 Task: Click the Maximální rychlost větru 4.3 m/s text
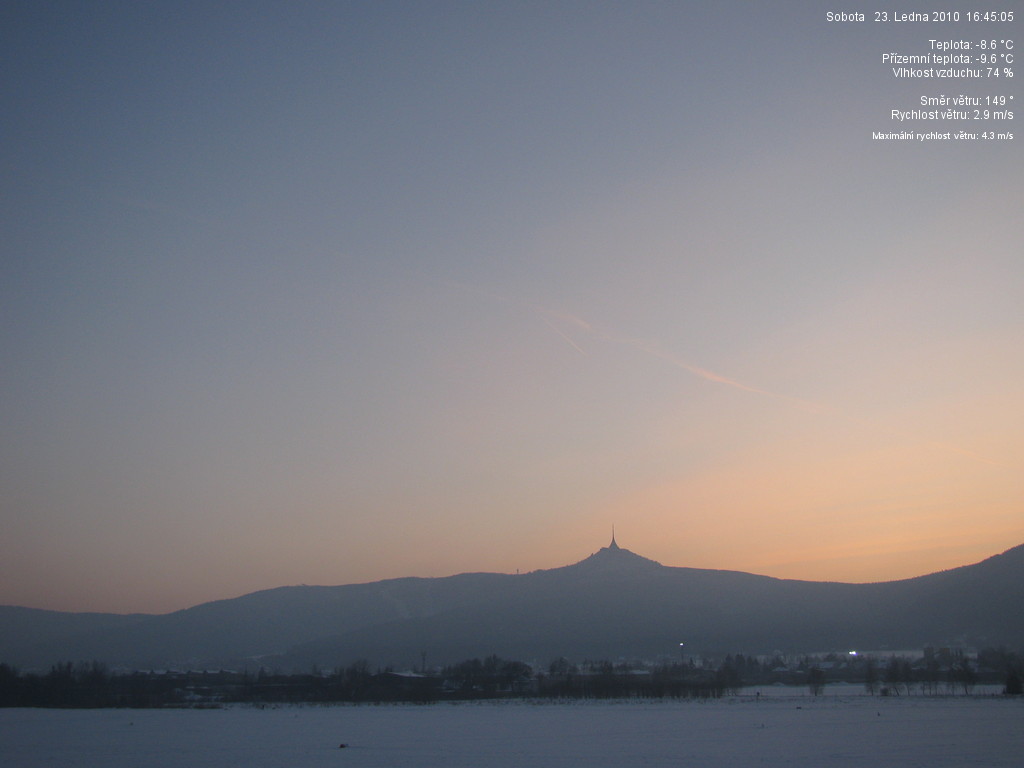[x=942, y=136]
